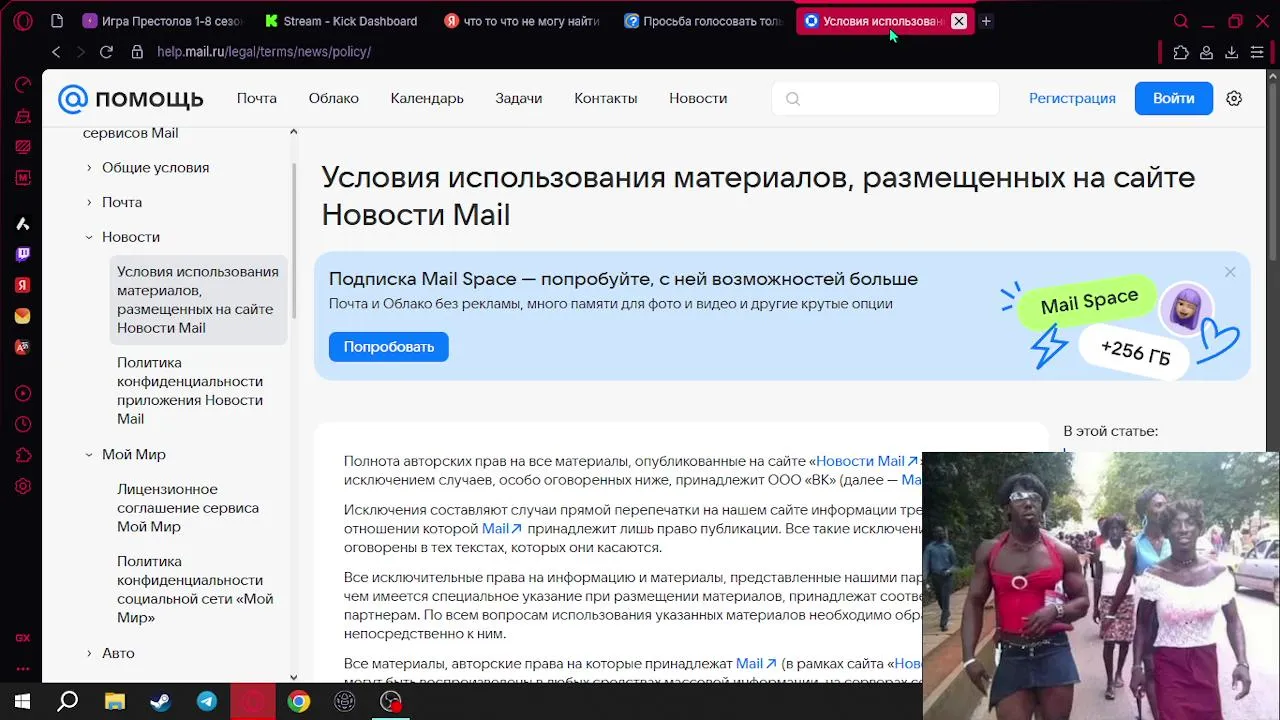1280x720 pixels.
Task: Click sidebar scrollbar up arrow
Action: coord(293,132)
